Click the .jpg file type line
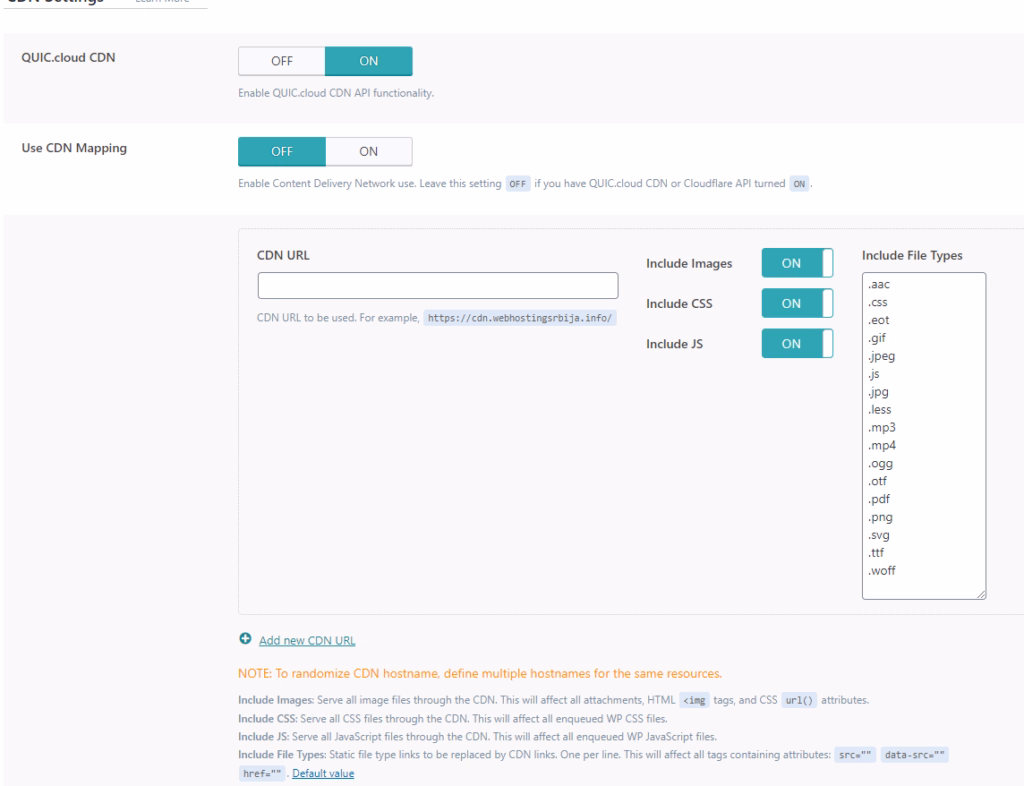 [x=878, y=392]
